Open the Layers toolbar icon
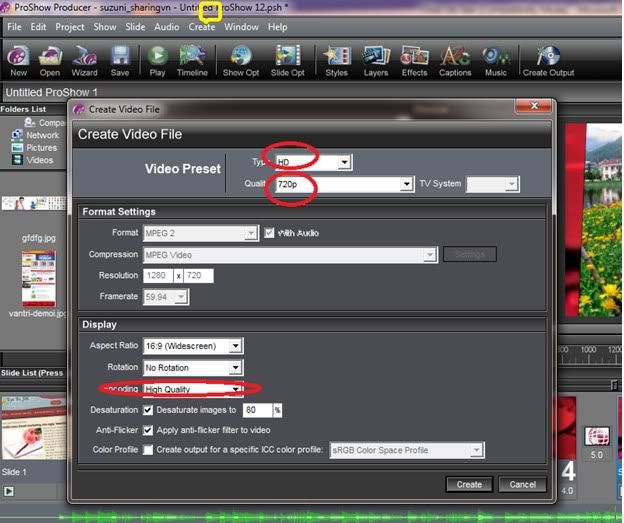 pyautogui.click(x=376, y=58)
